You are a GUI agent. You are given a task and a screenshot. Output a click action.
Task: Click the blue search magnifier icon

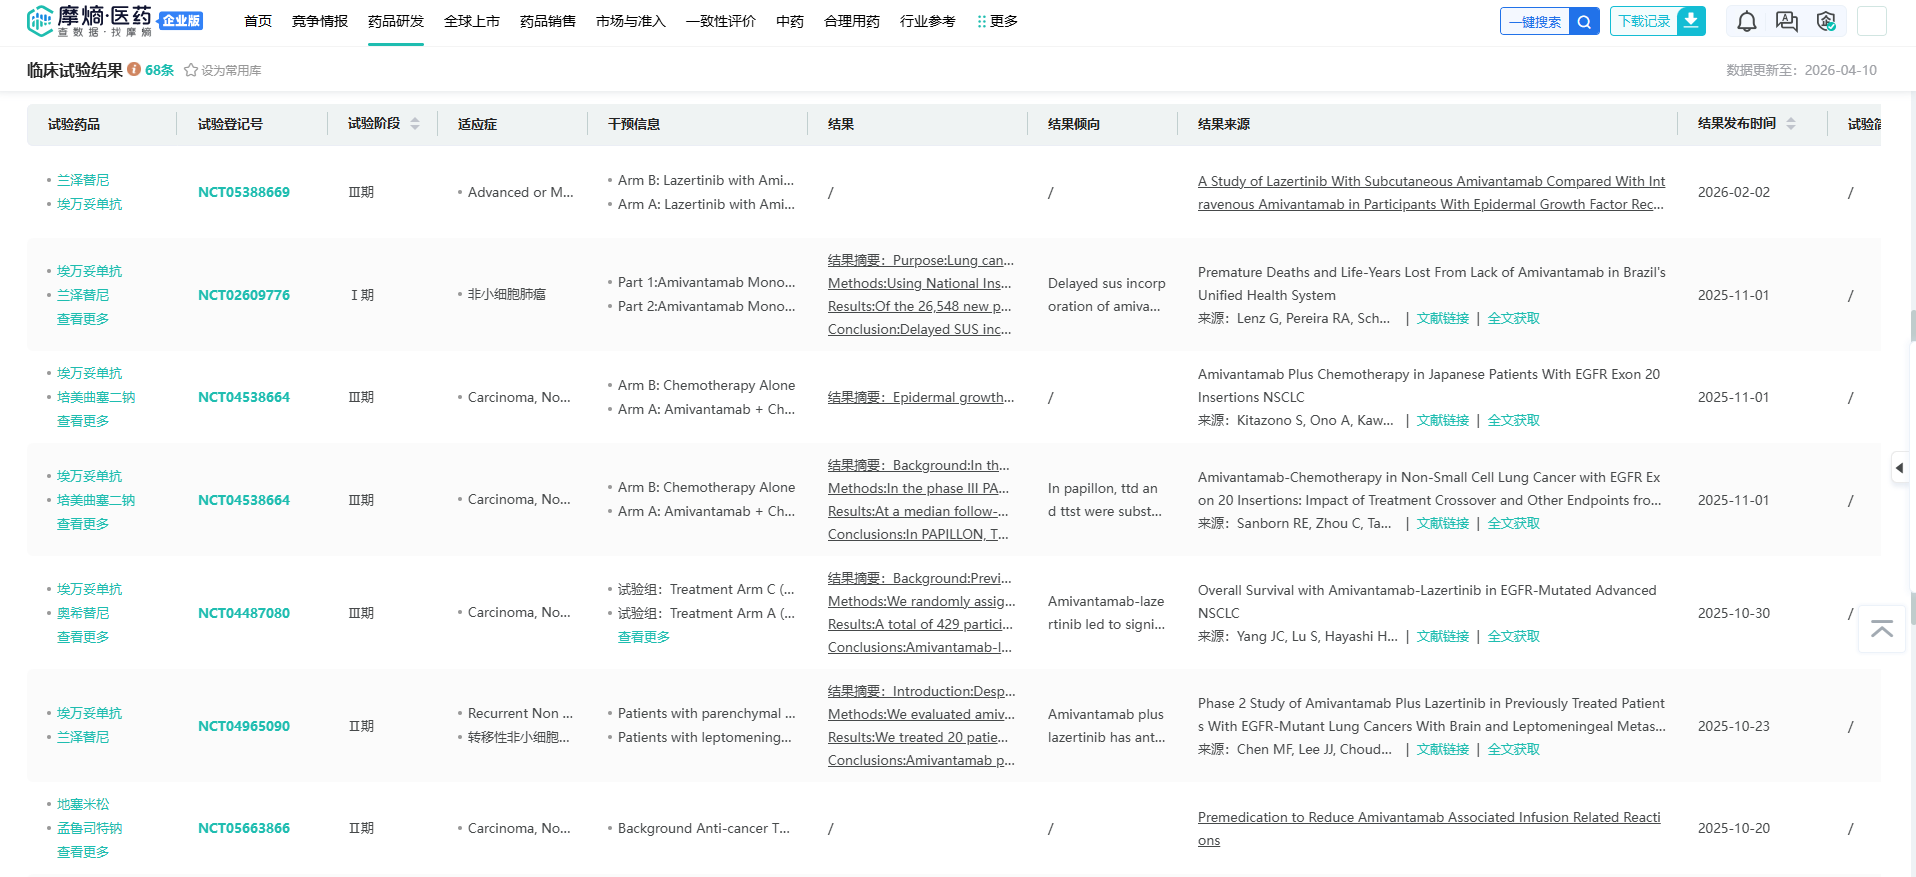[x=1584, y=21]
